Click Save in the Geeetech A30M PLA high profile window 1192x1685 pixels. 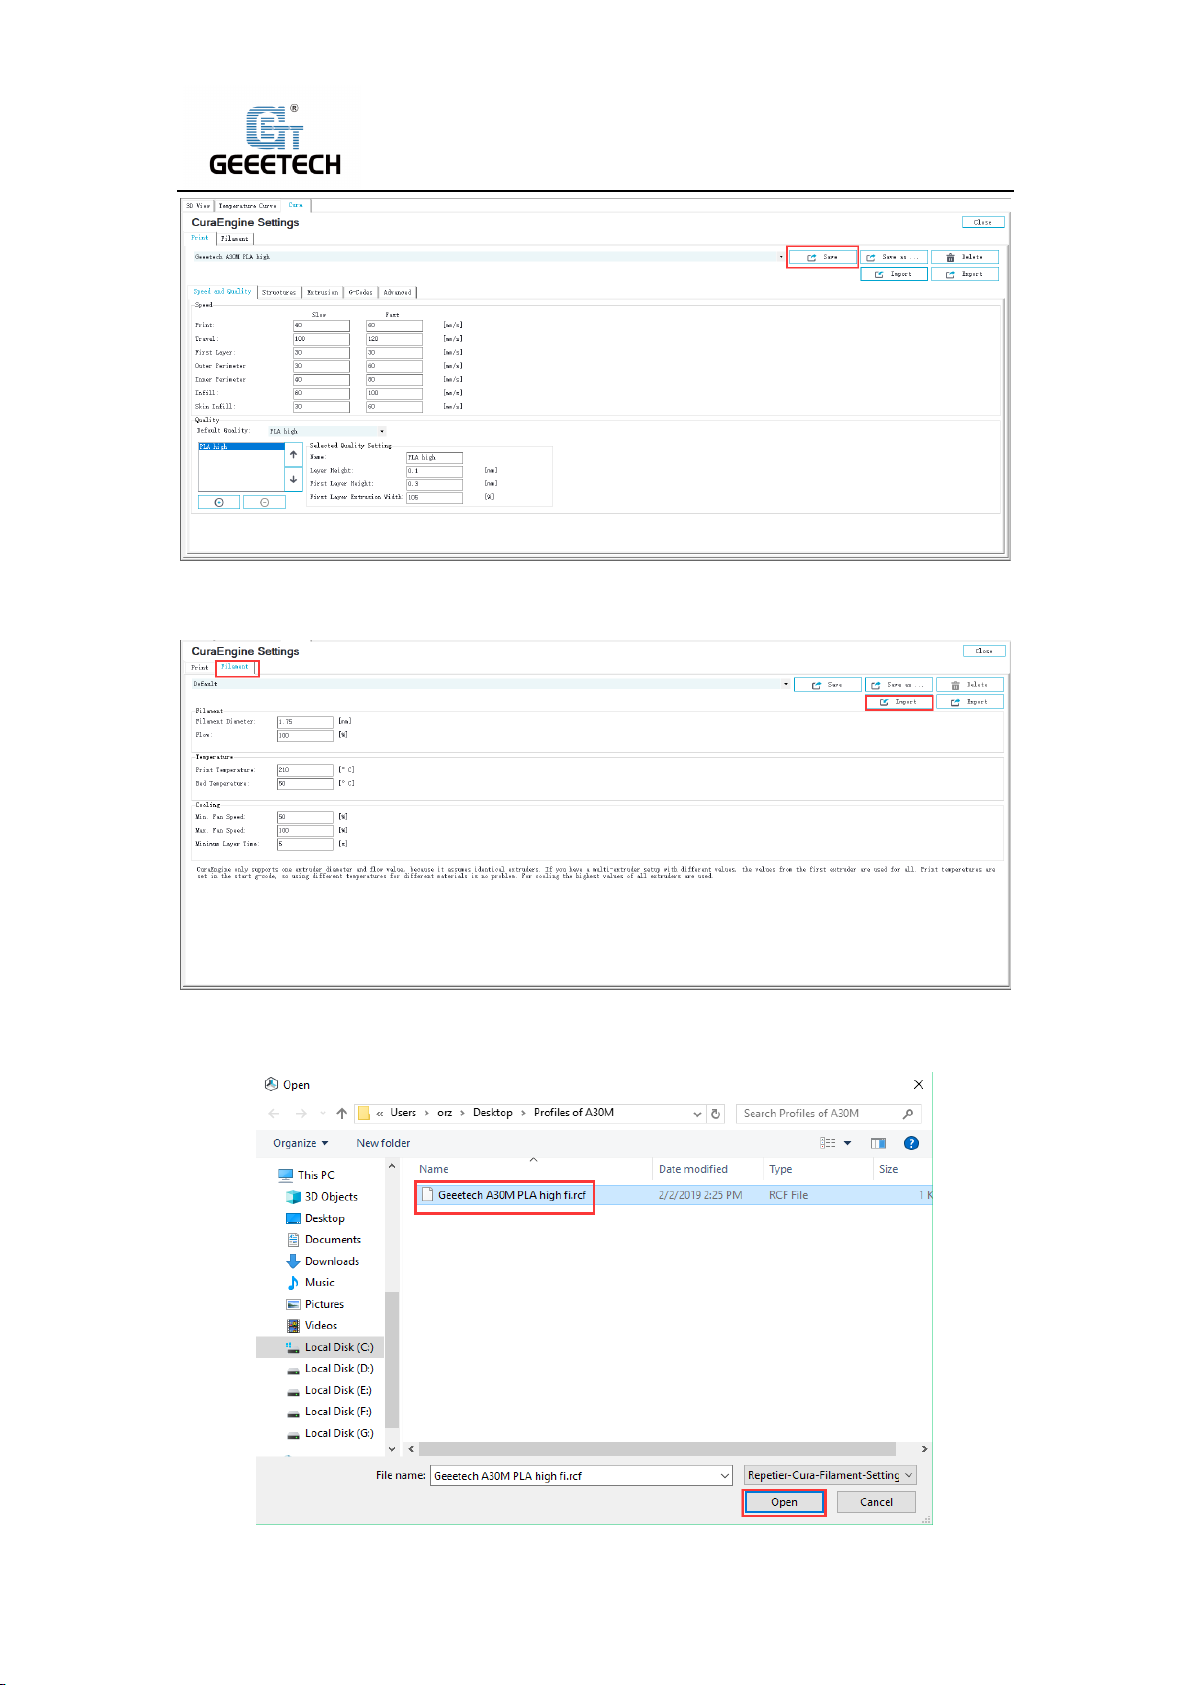click(x=822, y=257)
